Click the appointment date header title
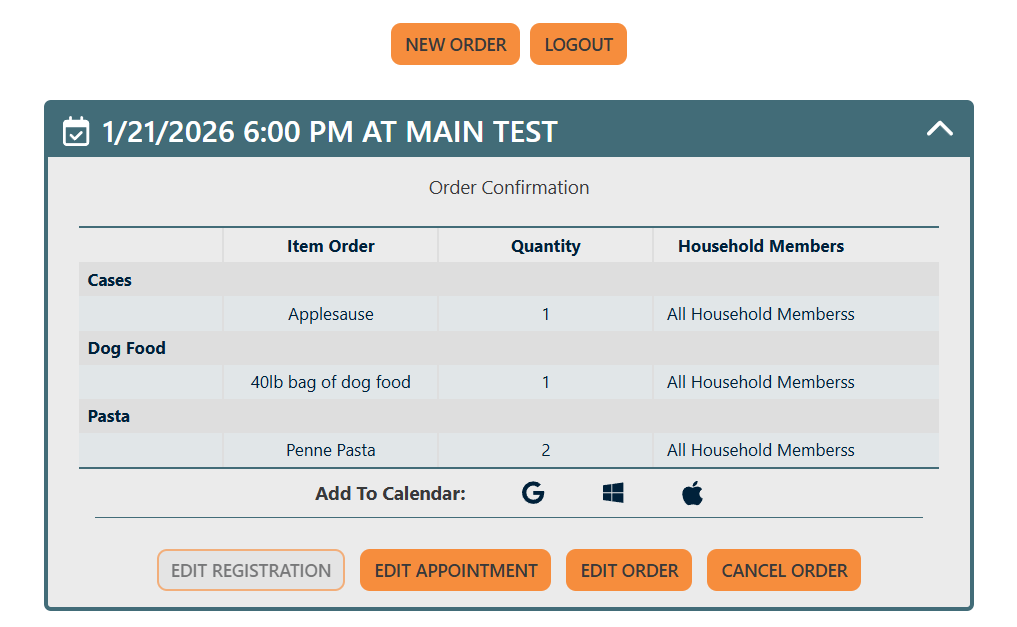This screenshot has width=1017, height=627. pyautogui.click(x=330, y=131)
